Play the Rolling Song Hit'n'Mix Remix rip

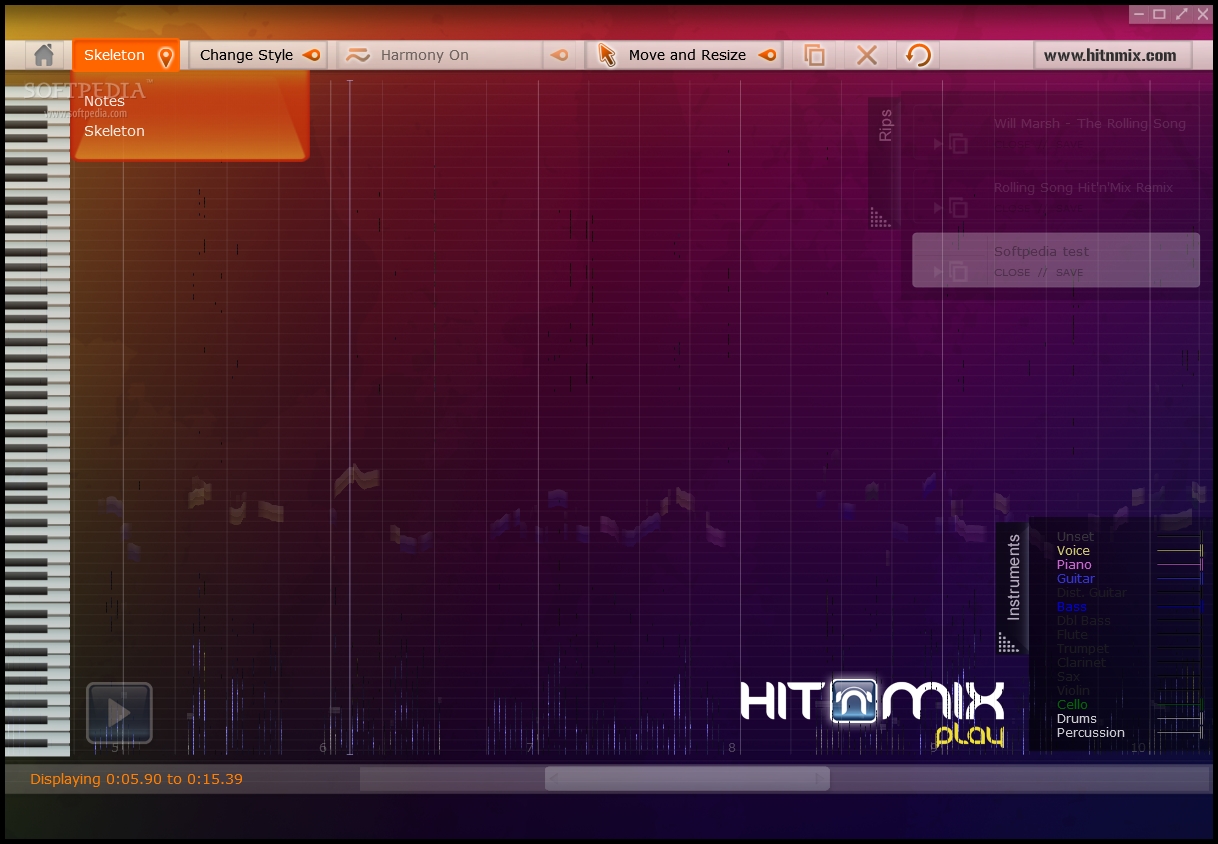point(937,208)
